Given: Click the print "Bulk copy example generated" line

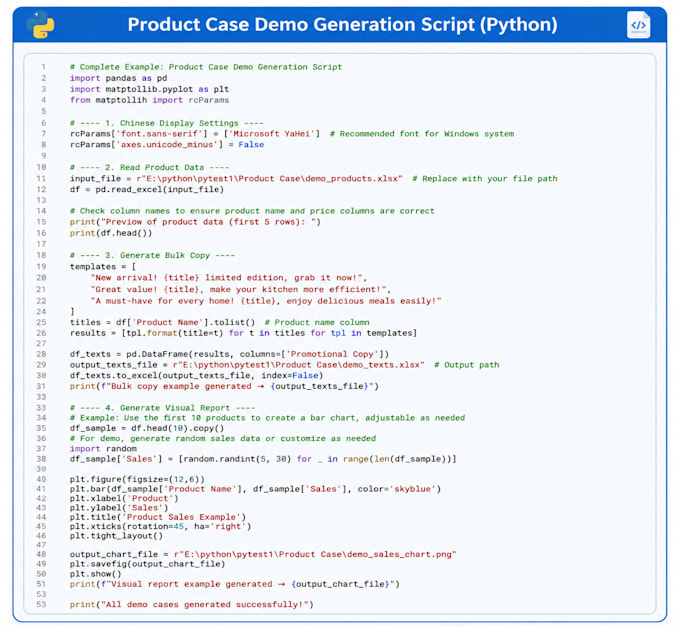Looking at the screenshot, I should tap(224, 386).
